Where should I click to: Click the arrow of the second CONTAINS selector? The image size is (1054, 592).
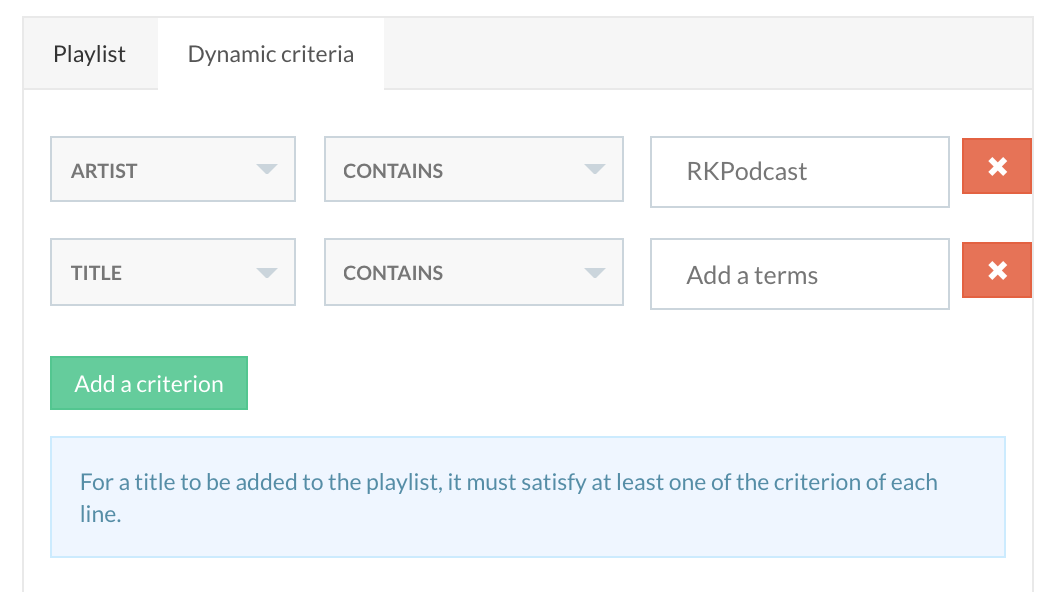pyautogui.click(x=595, y=273)
